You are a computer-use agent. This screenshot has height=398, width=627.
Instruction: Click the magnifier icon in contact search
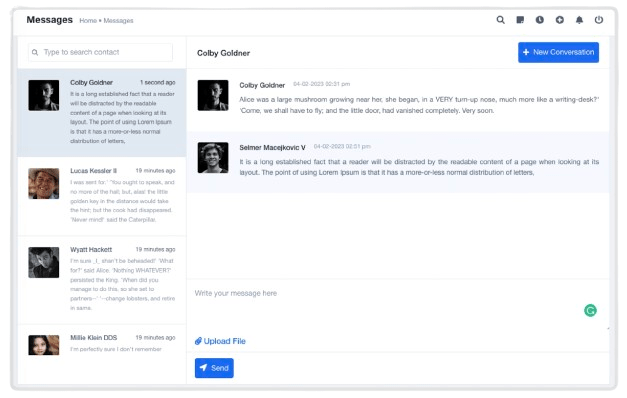point(35,52)
